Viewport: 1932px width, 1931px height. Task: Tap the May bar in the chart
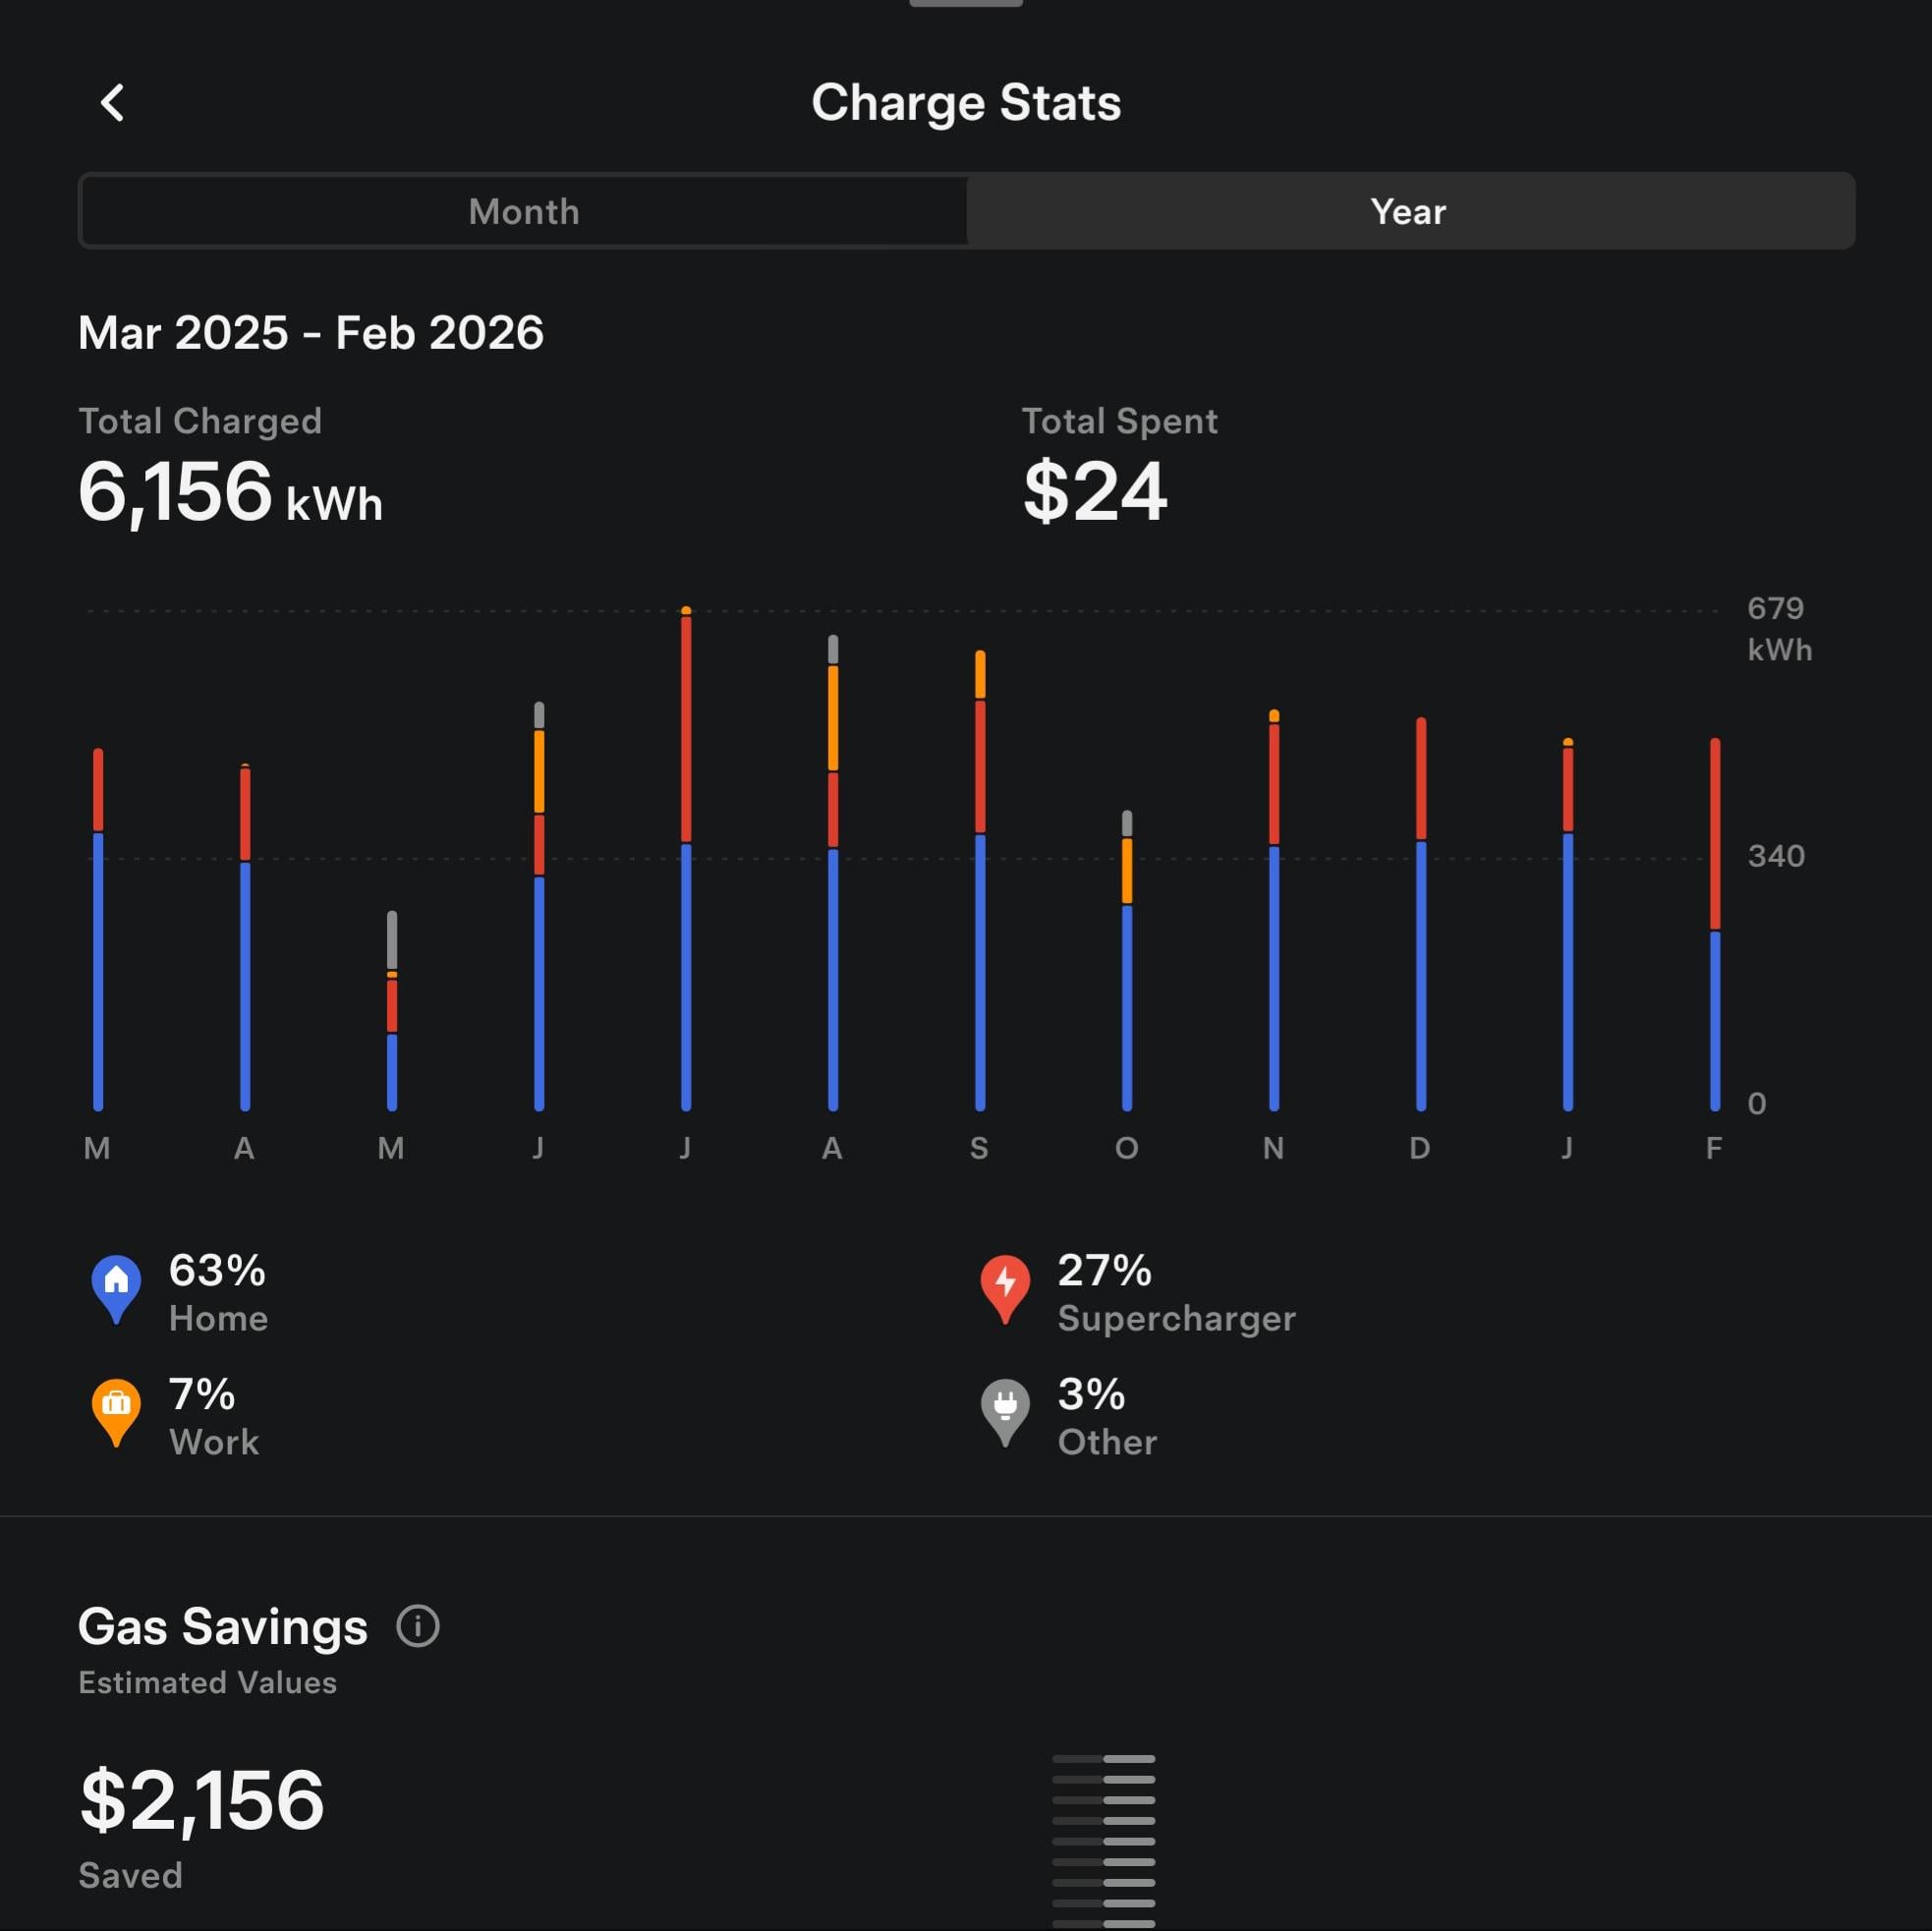pos(392,1010)
